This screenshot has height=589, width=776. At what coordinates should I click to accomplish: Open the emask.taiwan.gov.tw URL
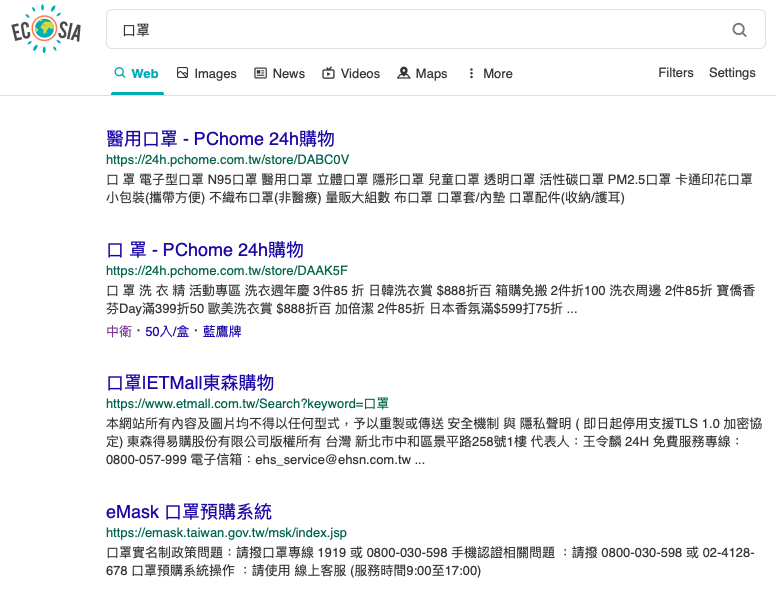point(226,533)
